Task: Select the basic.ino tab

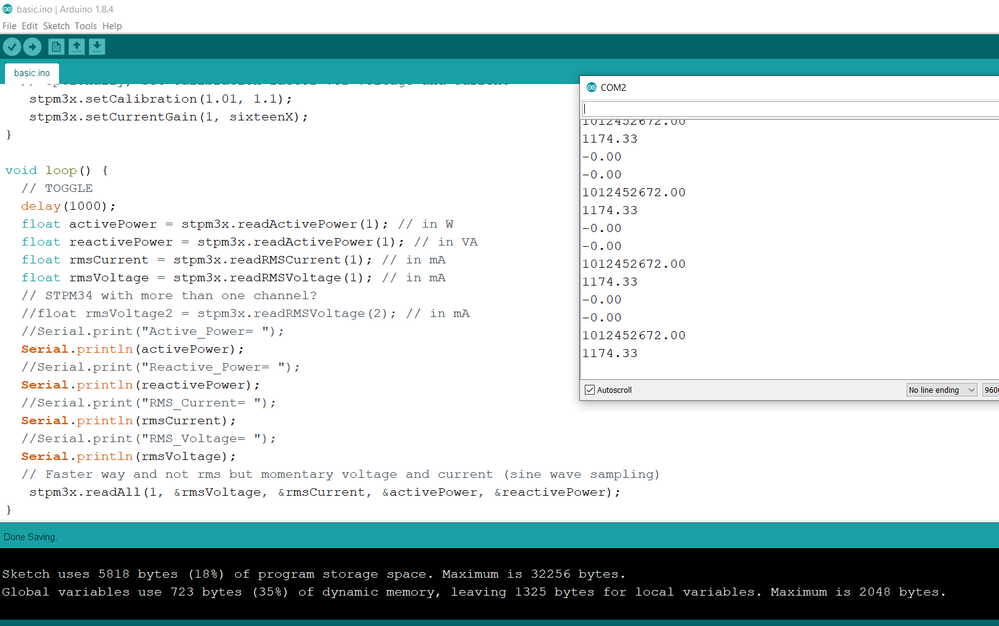Action: 32,73
